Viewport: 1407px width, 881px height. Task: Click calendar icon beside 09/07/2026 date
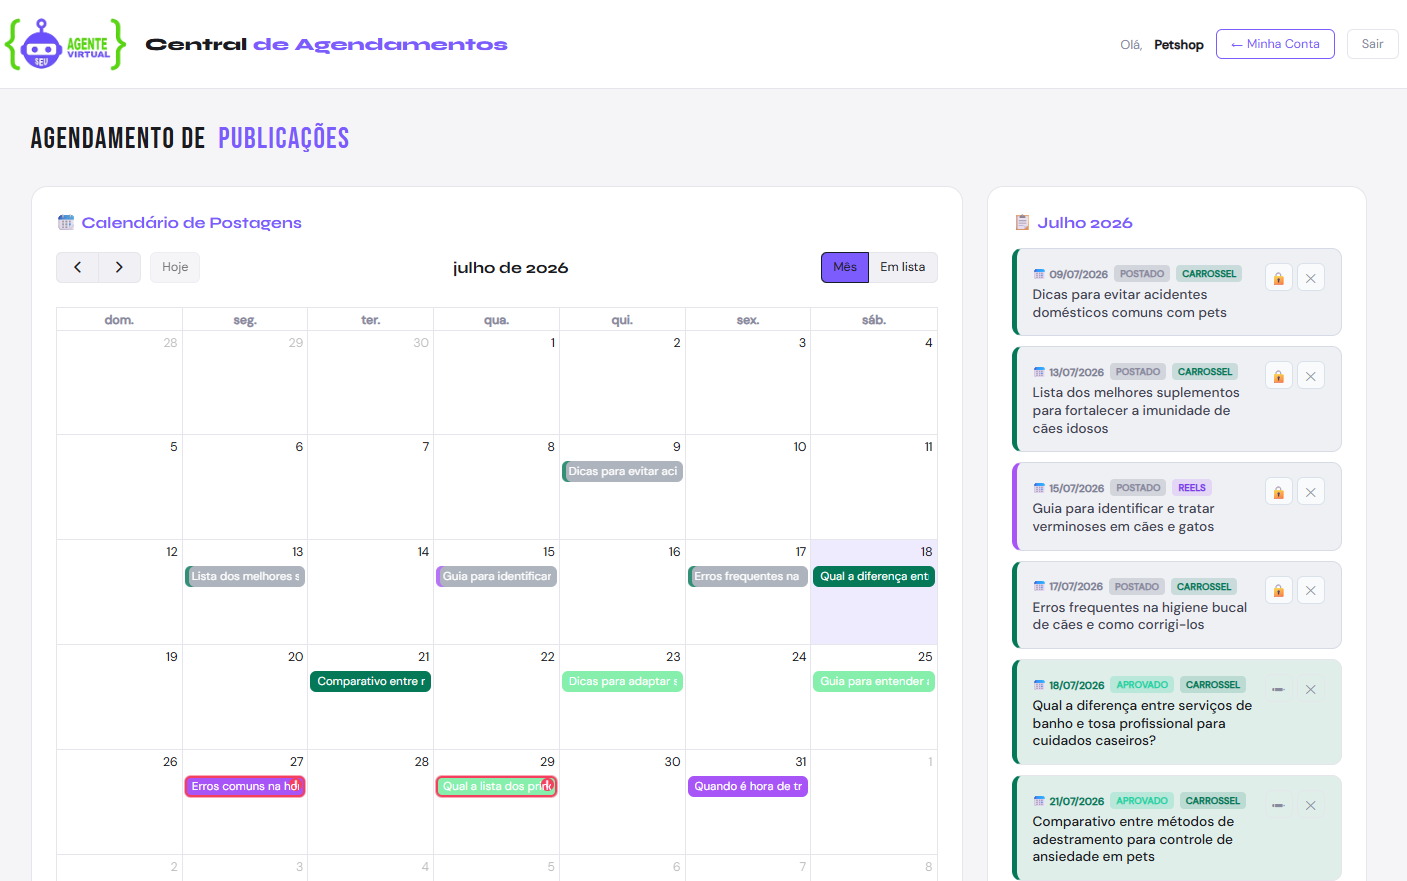(1039, 274)
